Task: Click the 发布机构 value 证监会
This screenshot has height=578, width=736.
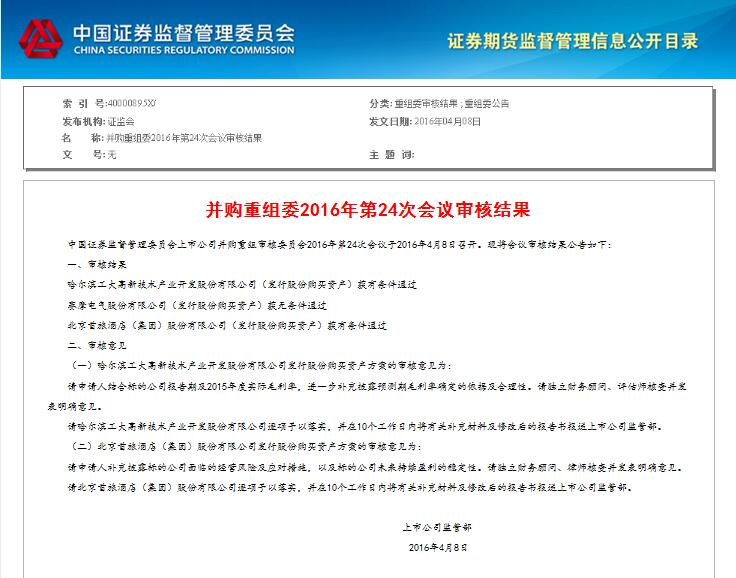Action: [121, 122]
